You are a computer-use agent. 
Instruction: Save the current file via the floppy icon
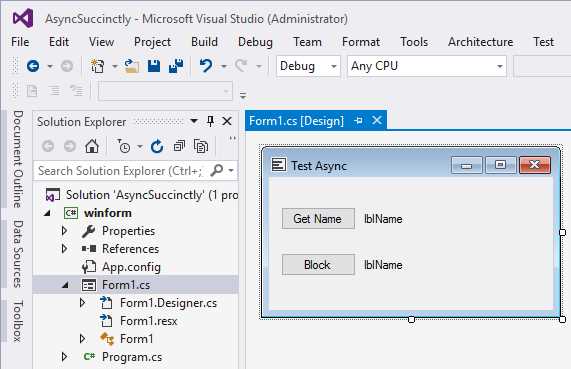point(154,66)
